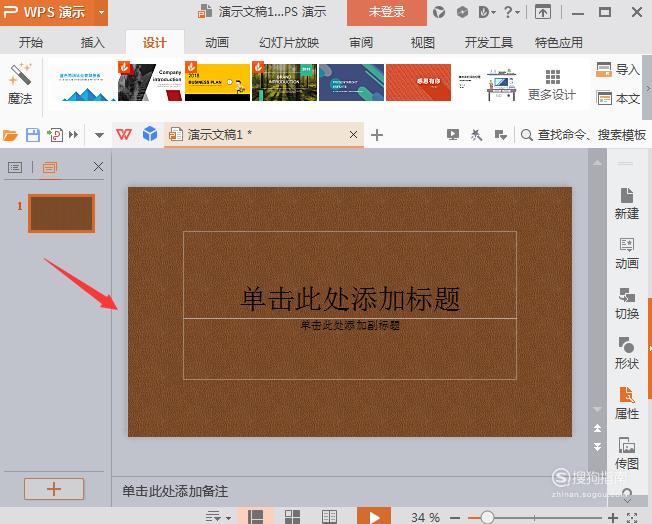This screenshot has width=652, height=524.
Task: Switch the left panel to outline view
Action: pos(15,168)
